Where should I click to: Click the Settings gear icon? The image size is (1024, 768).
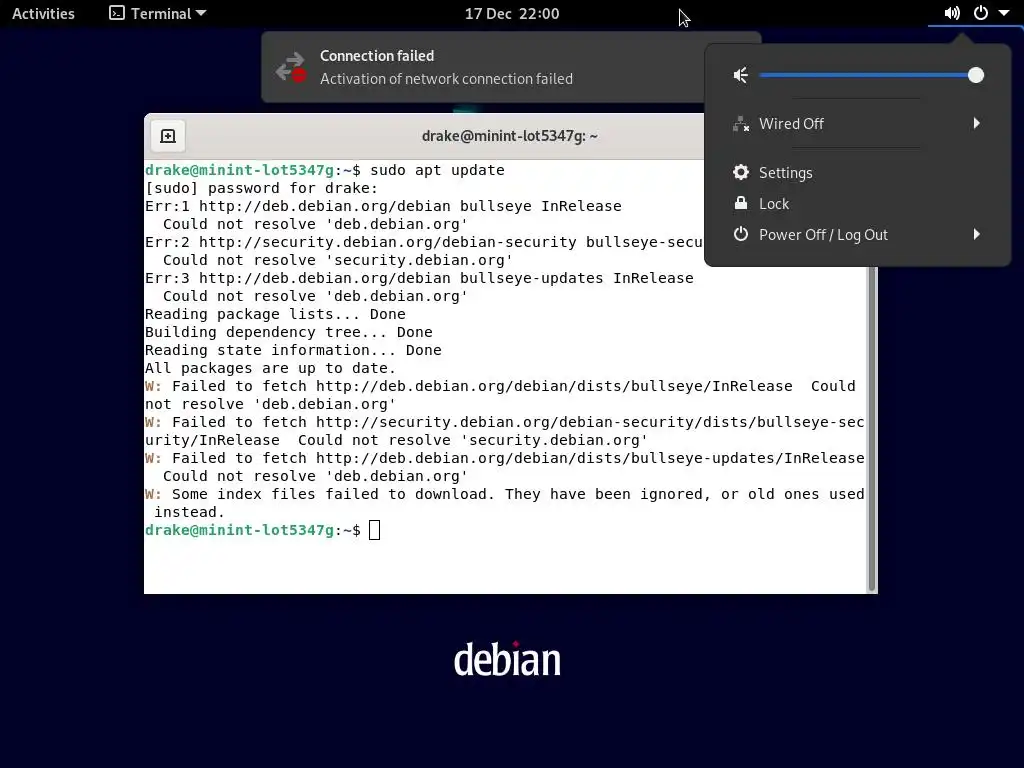coord(741,172)
